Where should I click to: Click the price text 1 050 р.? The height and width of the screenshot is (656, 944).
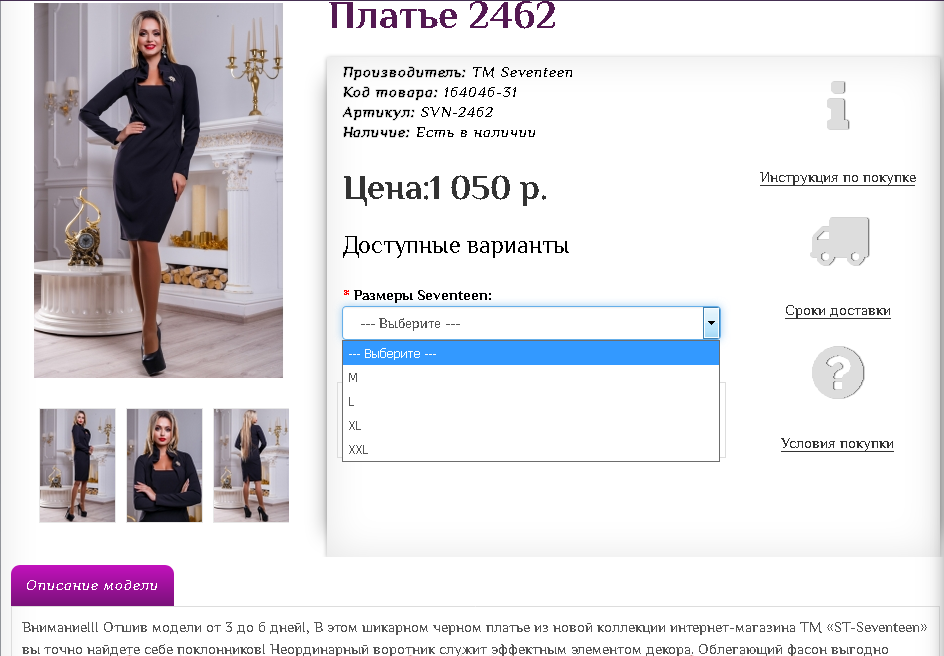pyautogui.click(x=488, y=188)
